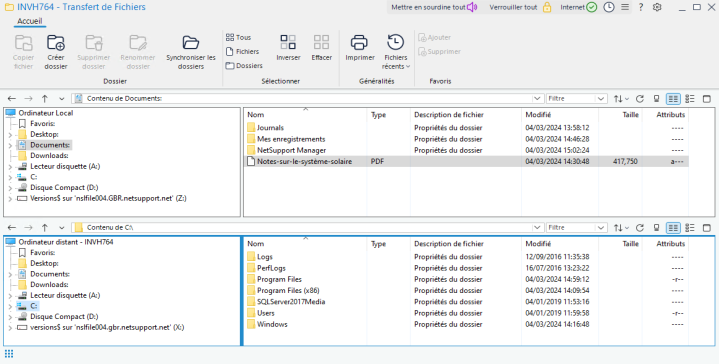Screen dimensions: 719x364
Task: Click the Inverser selection icon
Action: click(288, 42)
